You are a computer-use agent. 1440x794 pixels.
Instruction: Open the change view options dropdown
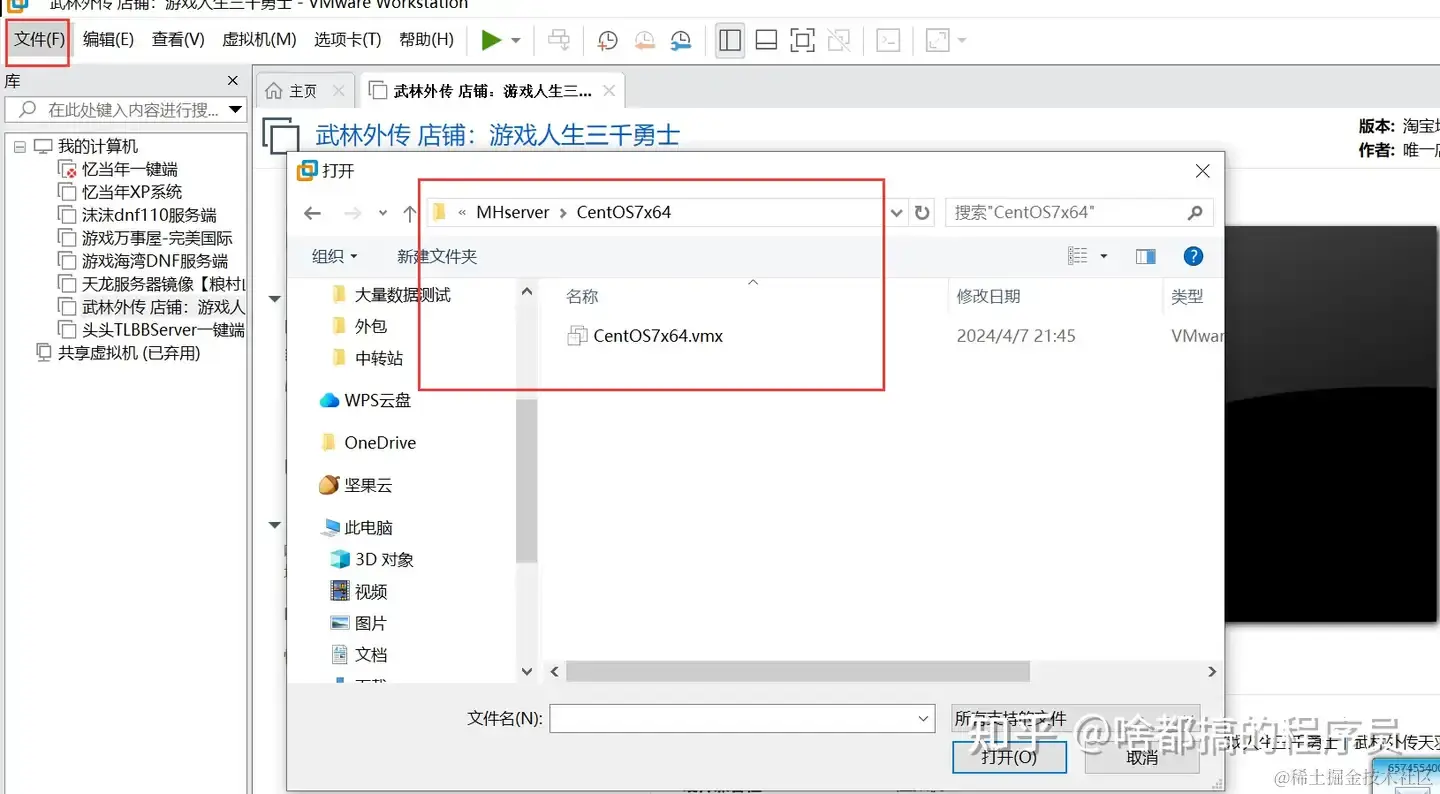(1104, 257)
